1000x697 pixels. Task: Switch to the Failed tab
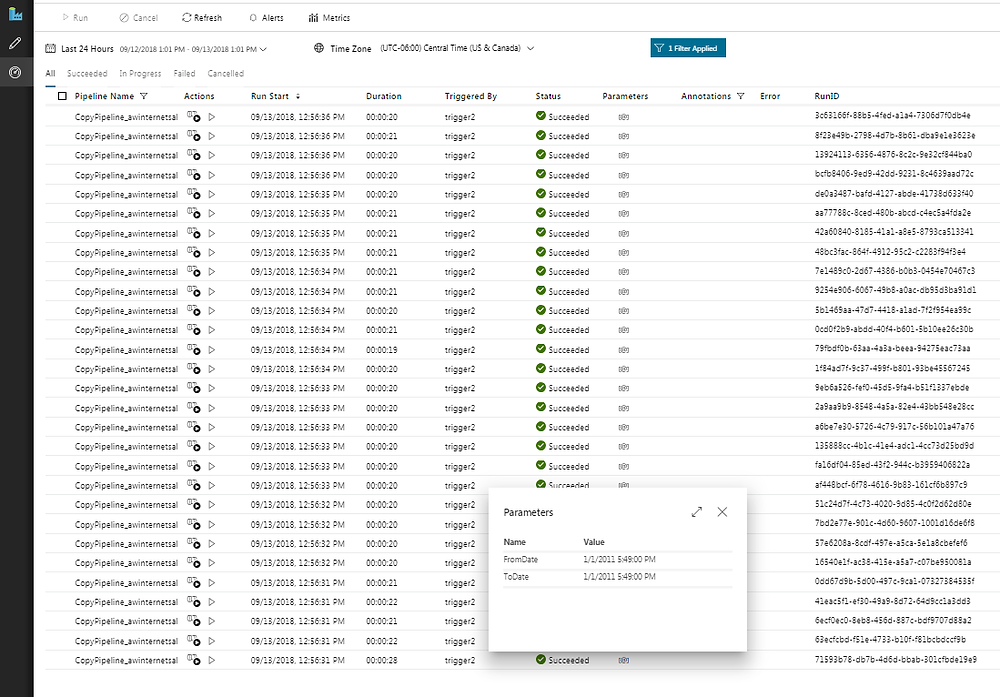184,73
